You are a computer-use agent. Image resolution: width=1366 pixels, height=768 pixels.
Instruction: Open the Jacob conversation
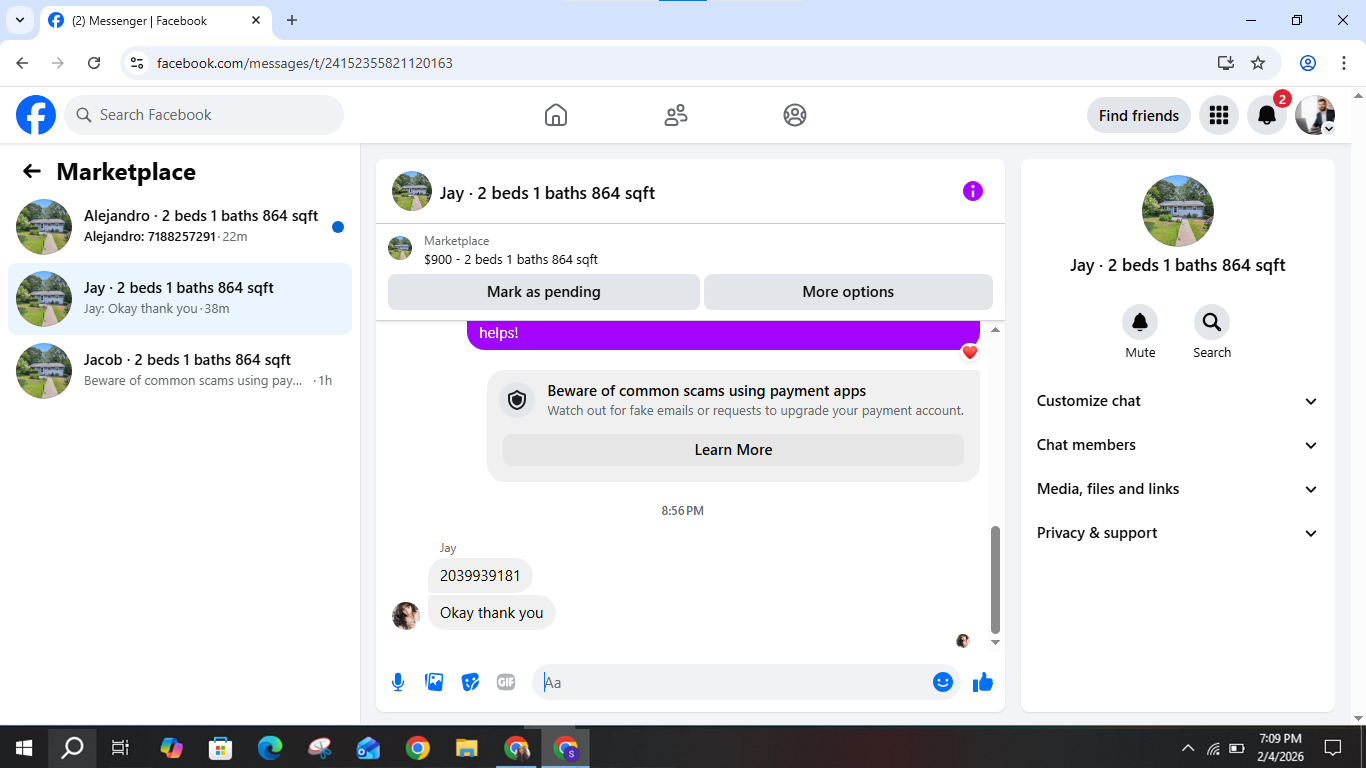180,371
